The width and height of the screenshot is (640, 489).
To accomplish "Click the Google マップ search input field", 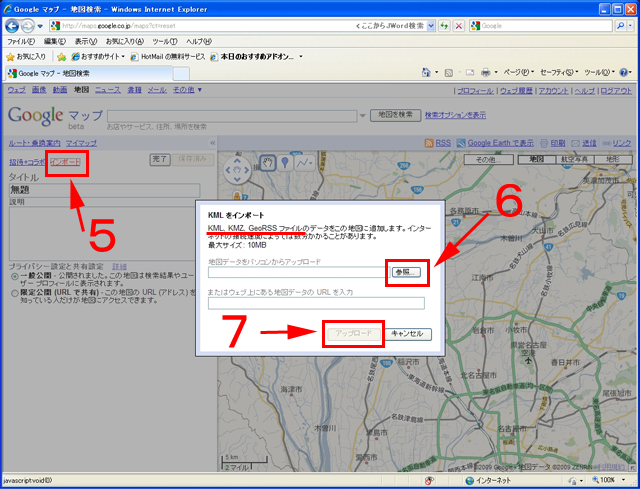I will [232, 116].
